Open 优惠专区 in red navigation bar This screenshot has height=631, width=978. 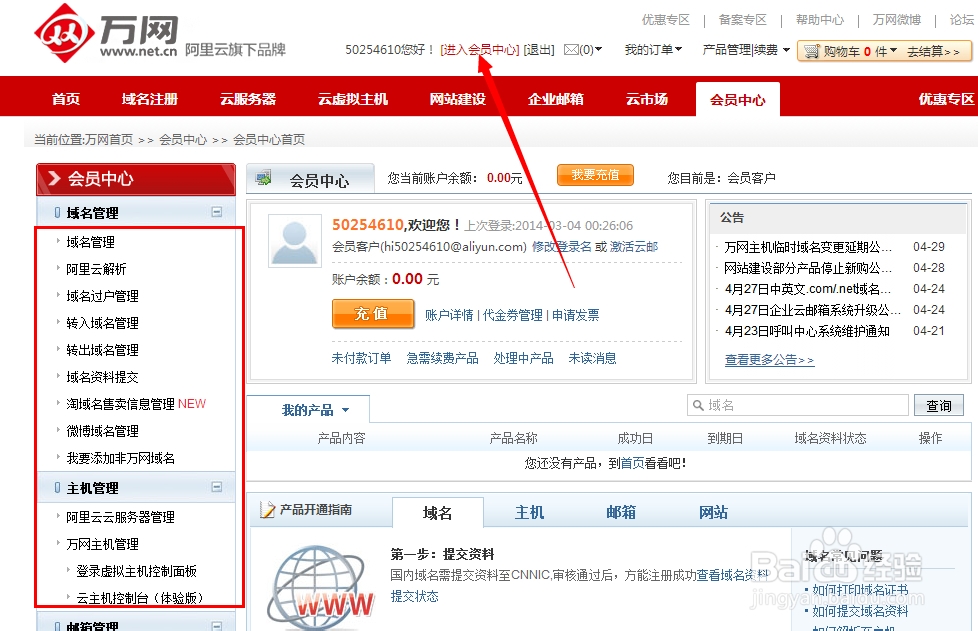[946, 99]
